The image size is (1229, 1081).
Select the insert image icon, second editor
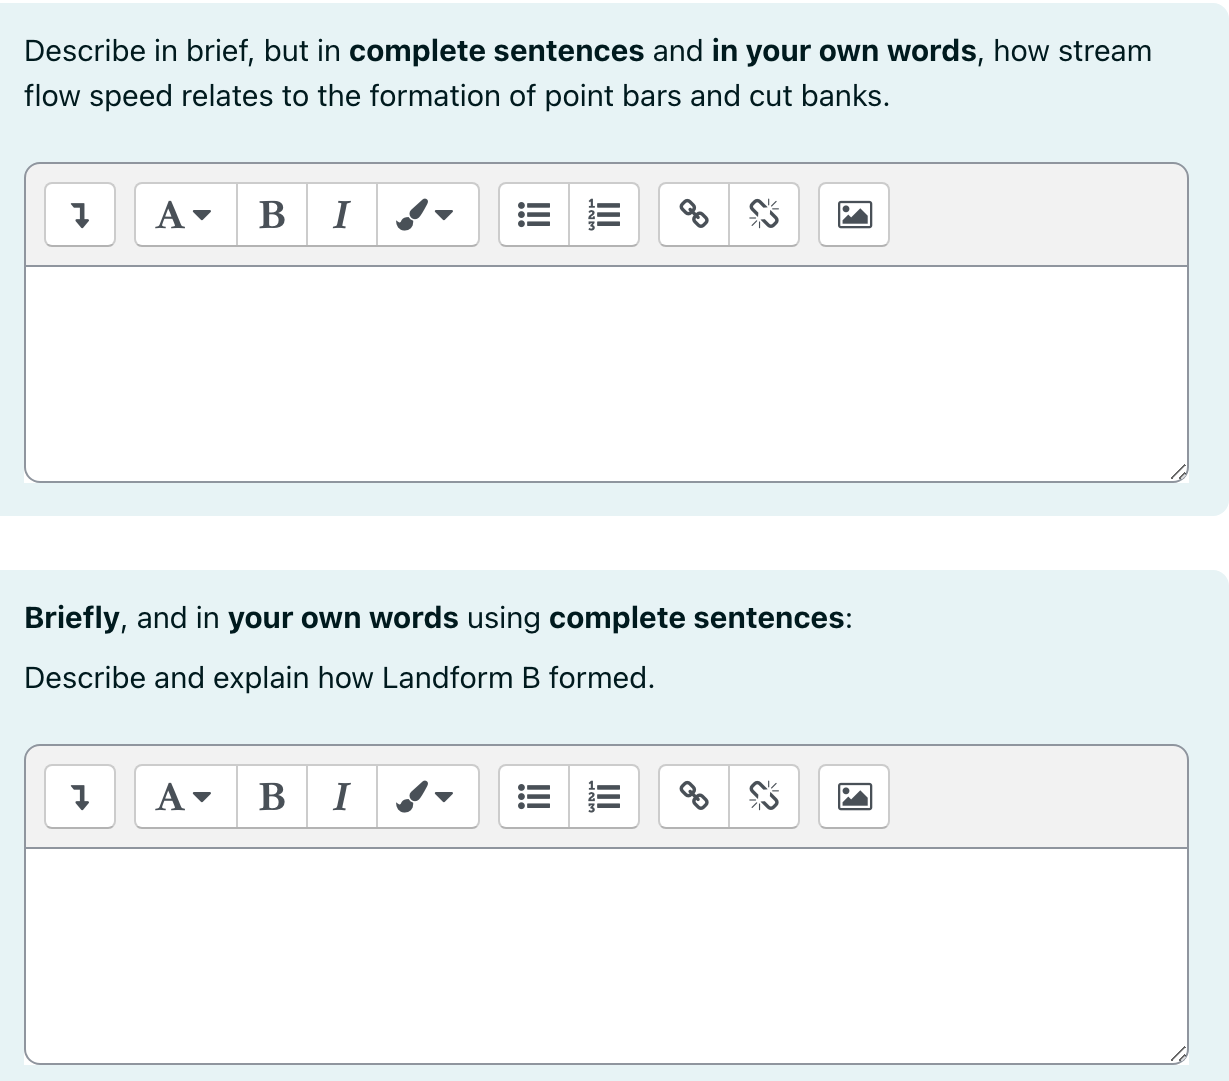click(853, 796)
